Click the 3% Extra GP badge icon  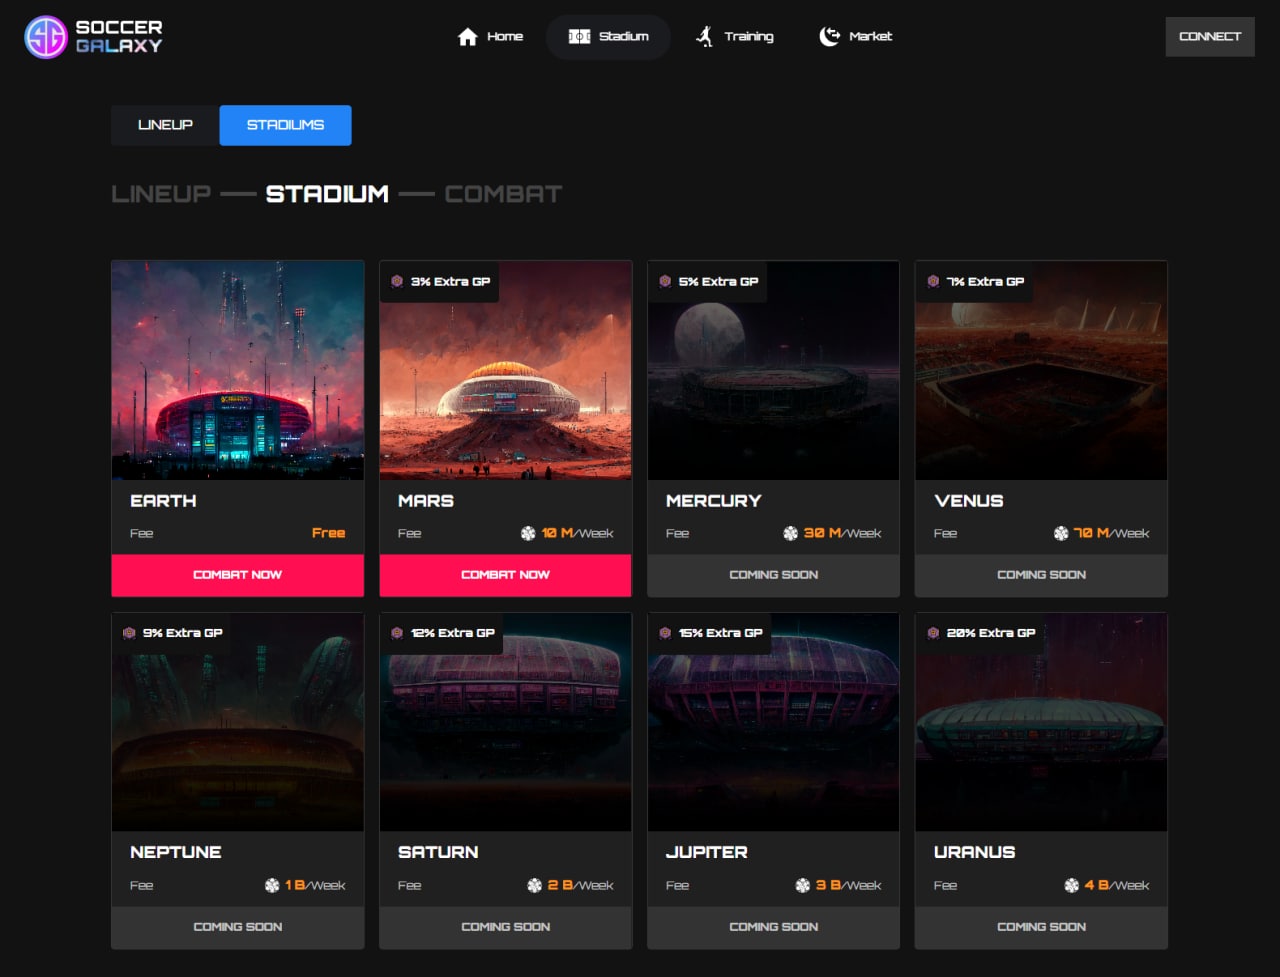pyautogui.click(x=397, y=282)
